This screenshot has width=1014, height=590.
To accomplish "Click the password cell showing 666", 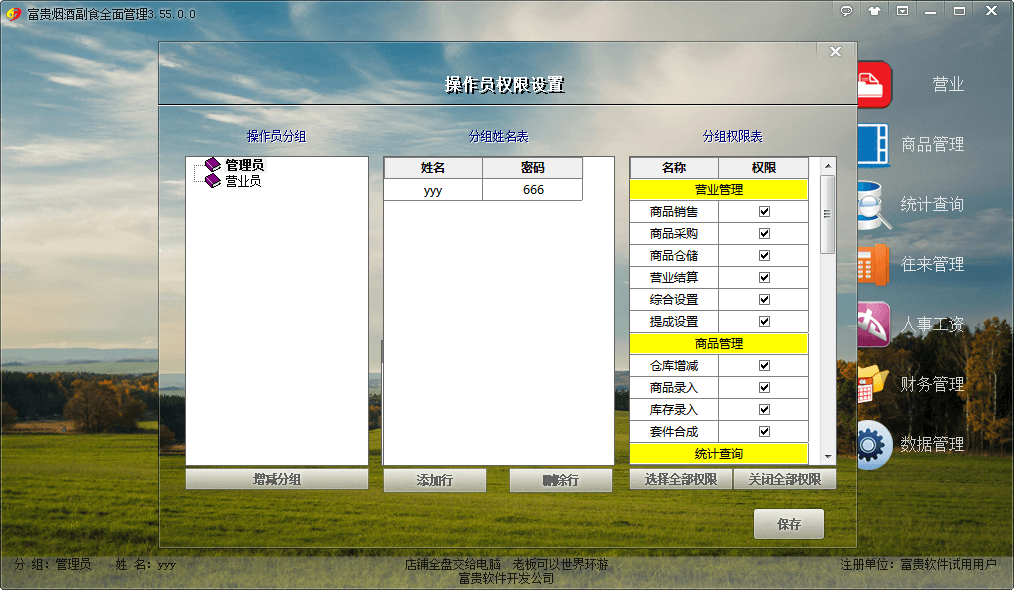I will (x=533, y=190).
